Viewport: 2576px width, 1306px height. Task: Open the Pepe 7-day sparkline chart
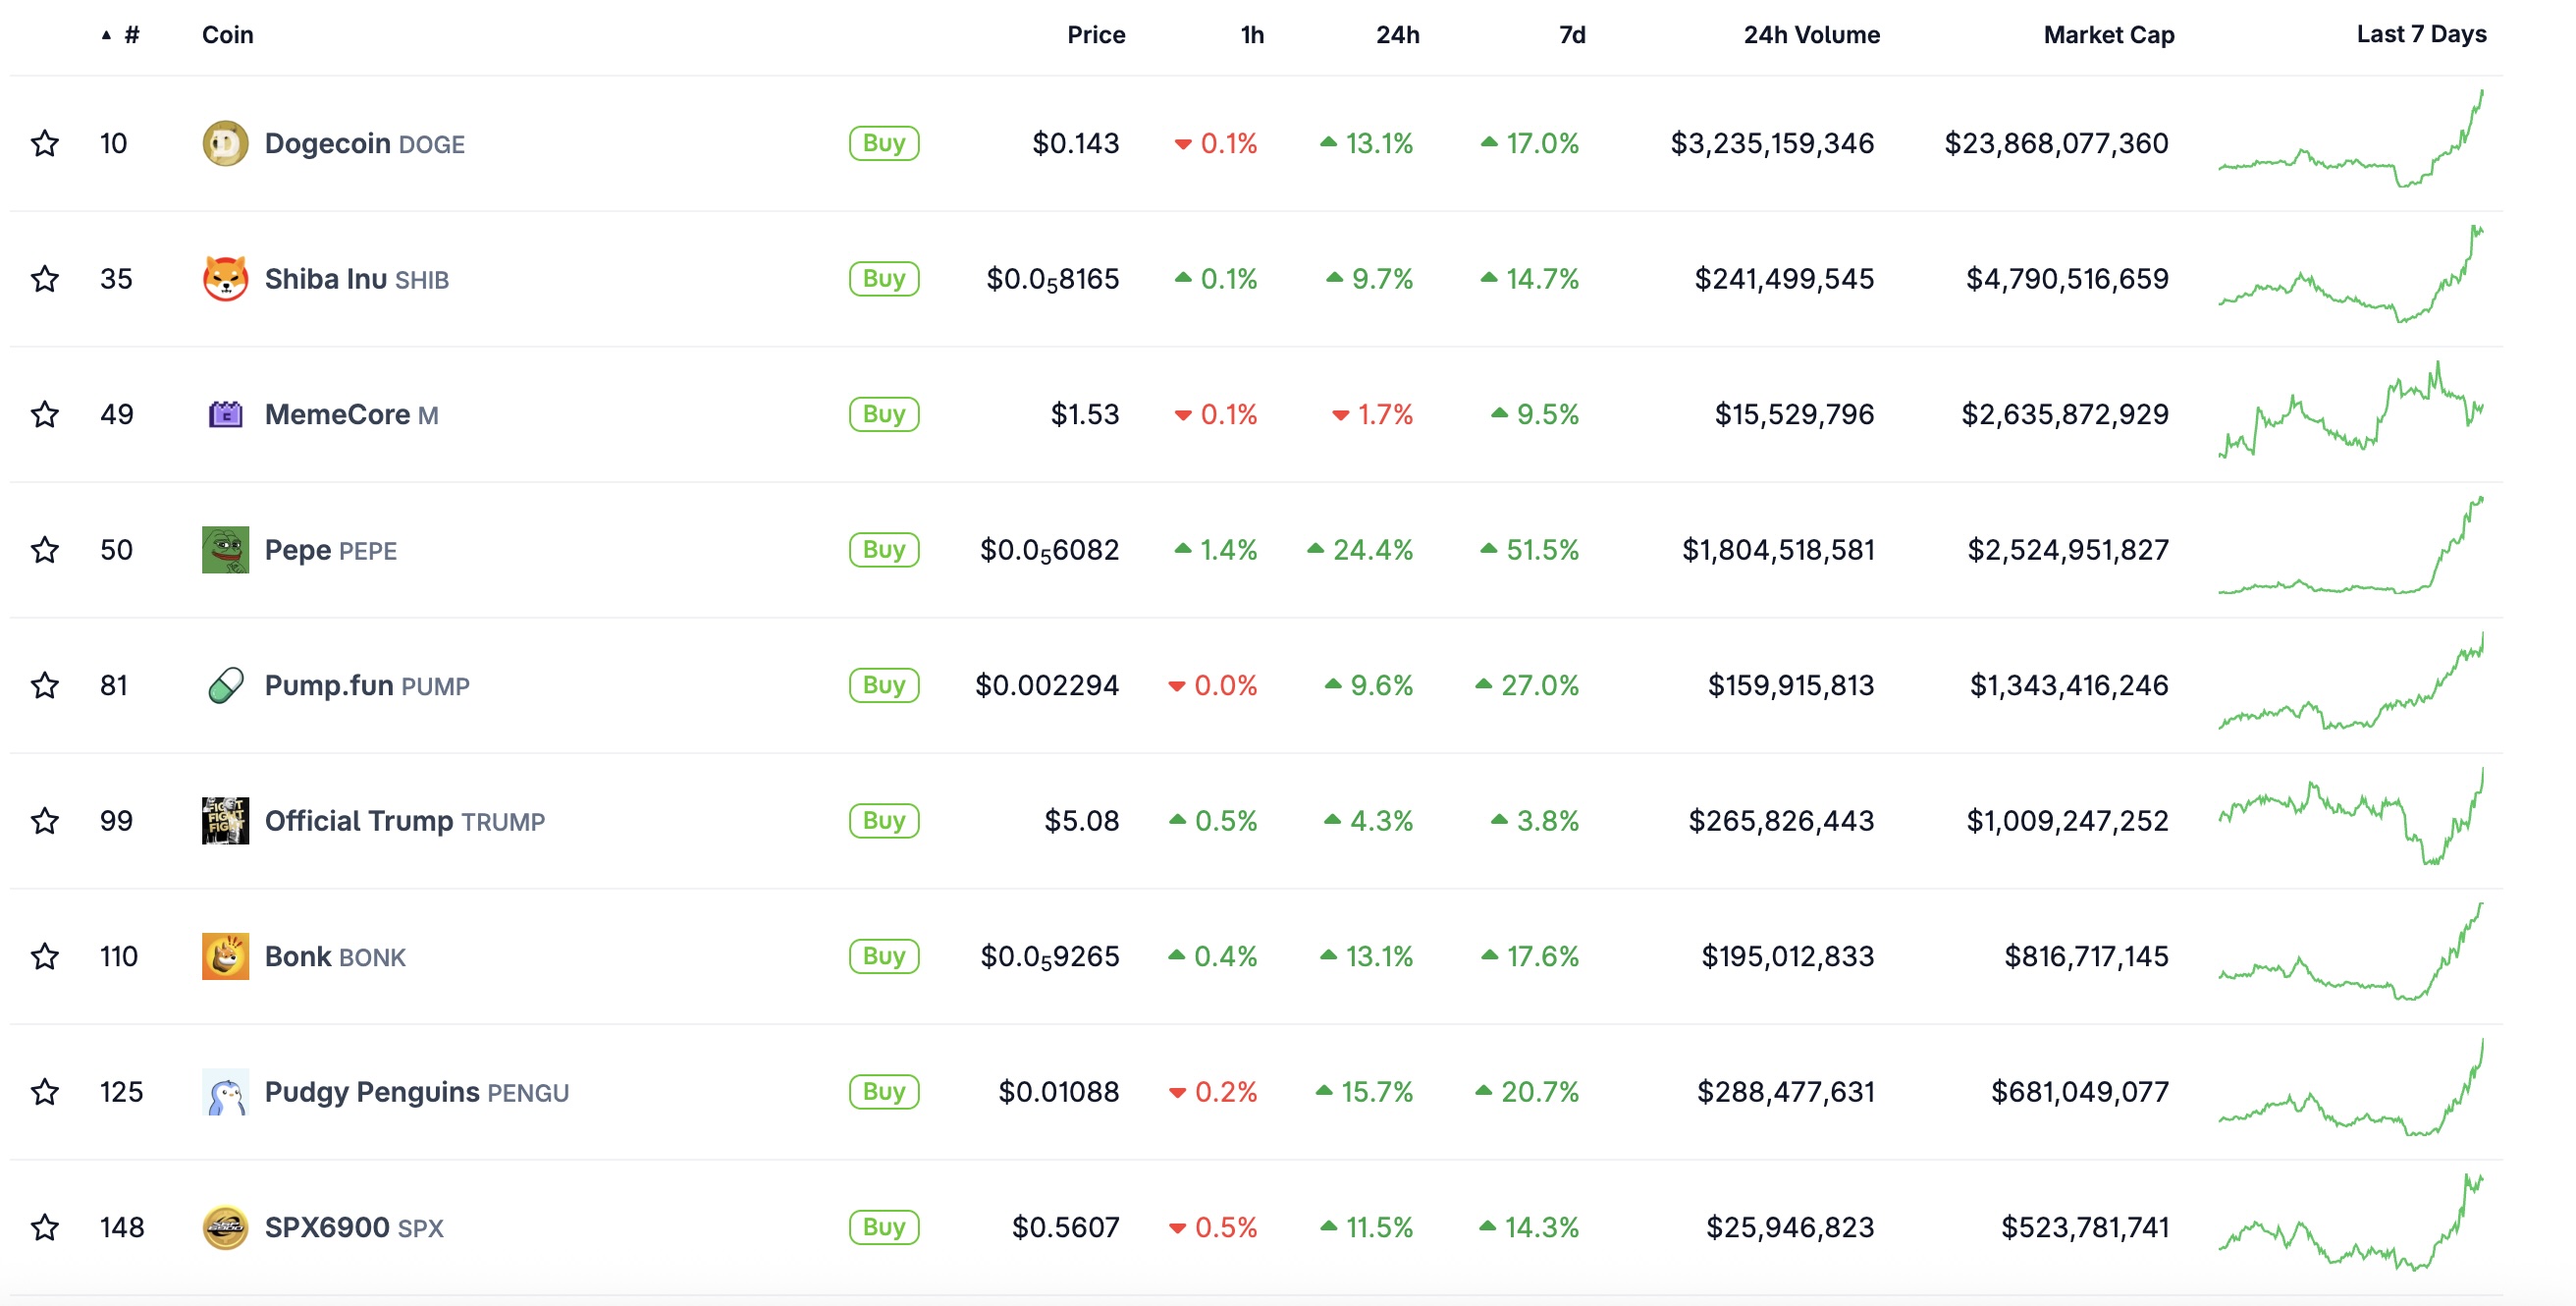[2350, 548]
